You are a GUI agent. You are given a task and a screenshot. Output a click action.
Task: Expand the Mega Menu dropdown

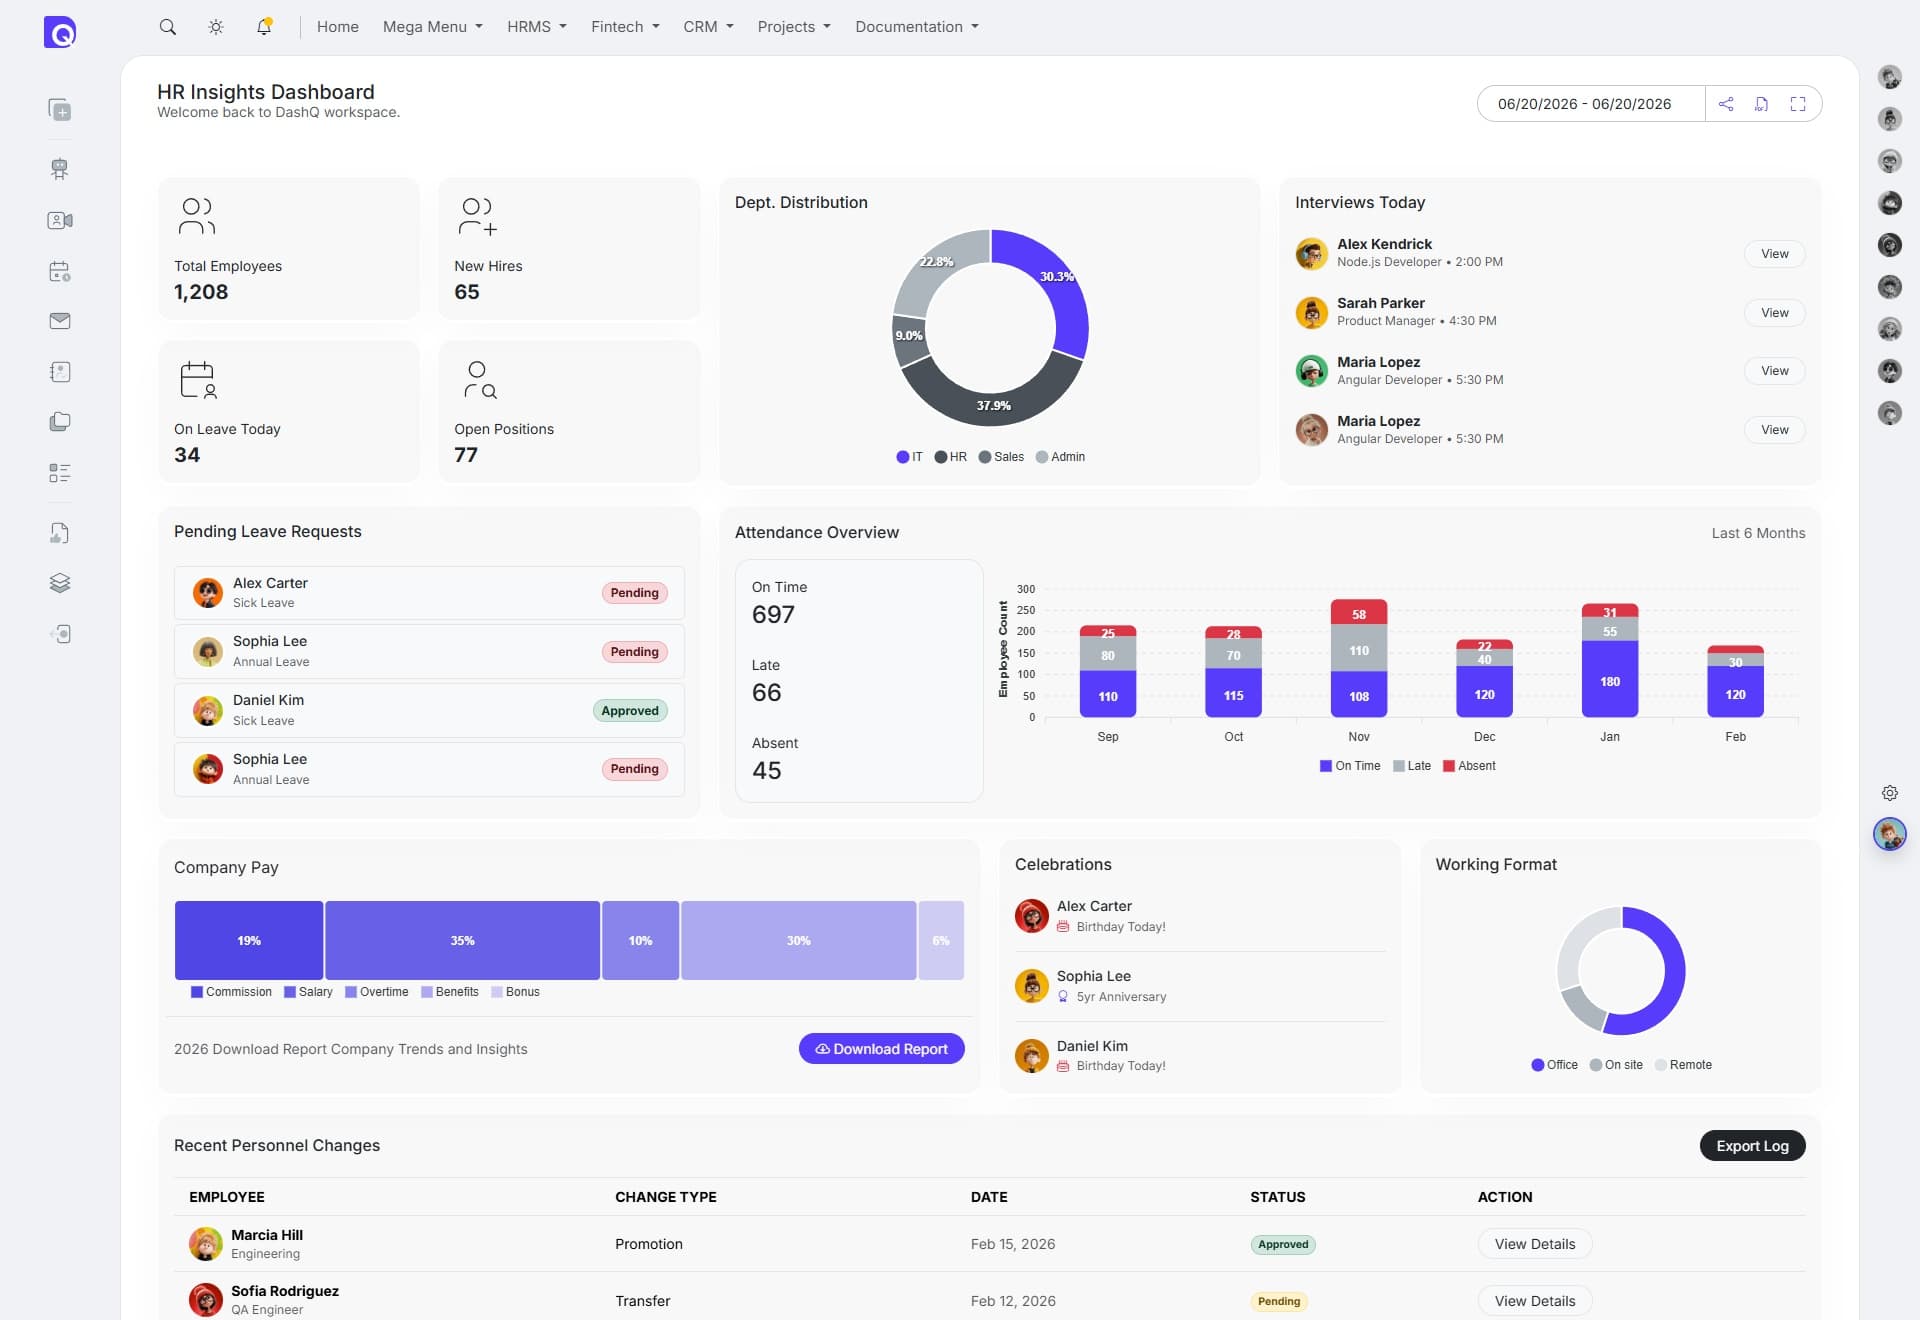click(x=433, y=27)
